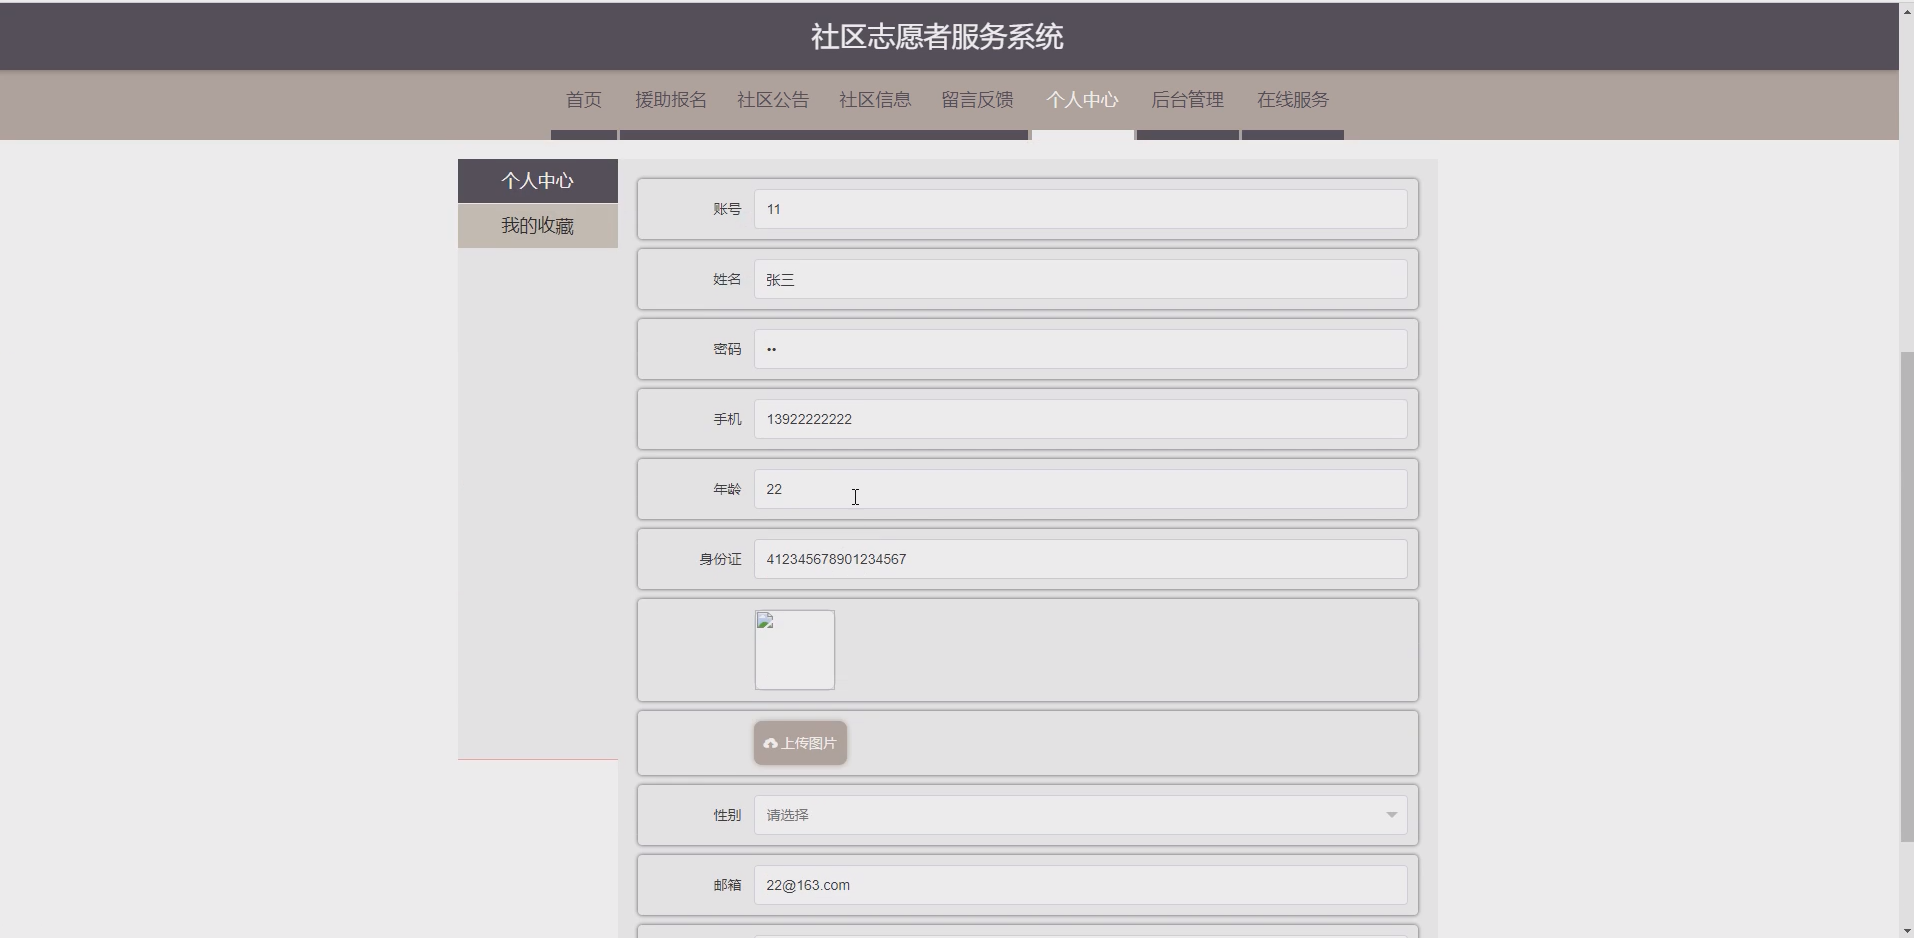This screenshot has height=938, width=1914.
Task: Click the 上传图片 upload button
Action: [801, 743]
